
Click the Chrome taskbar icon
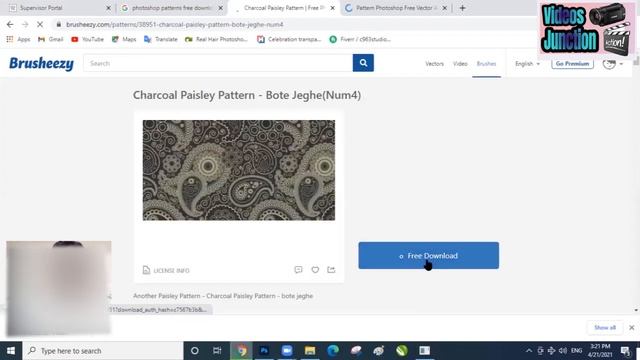click(241, 351)
